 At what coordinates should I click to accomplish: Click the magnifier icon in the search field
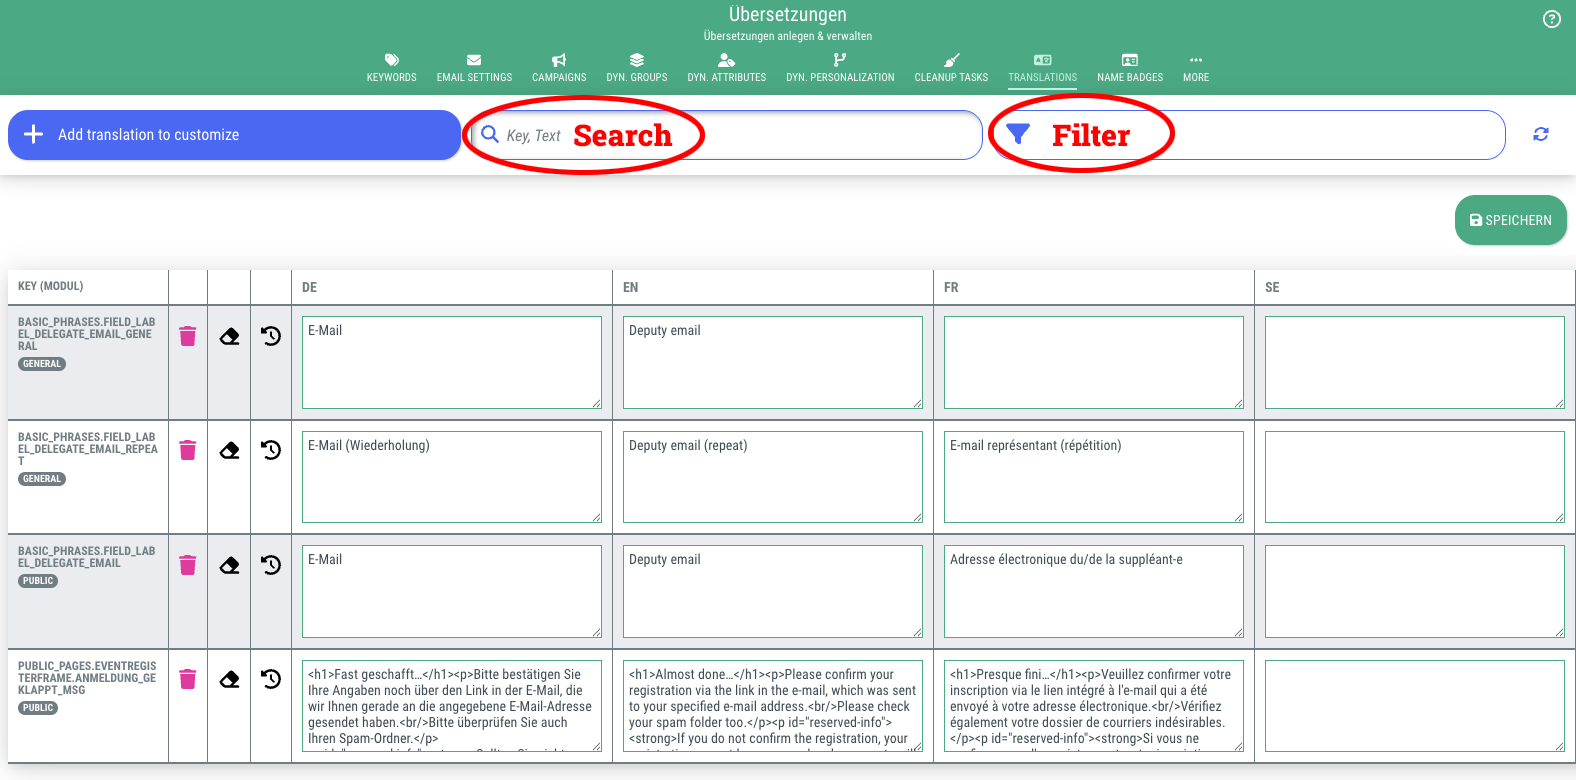pos(490,134)
